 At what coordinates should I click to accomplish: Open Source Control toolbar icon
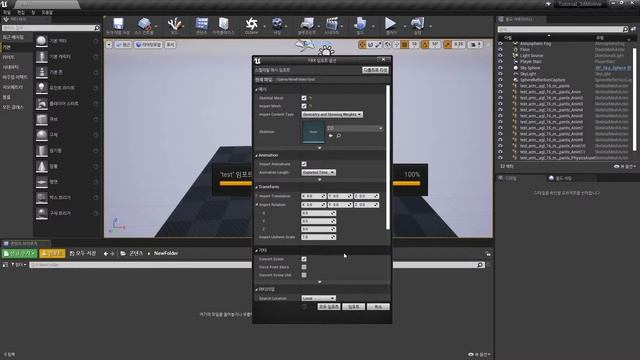[x=144, y=24]
